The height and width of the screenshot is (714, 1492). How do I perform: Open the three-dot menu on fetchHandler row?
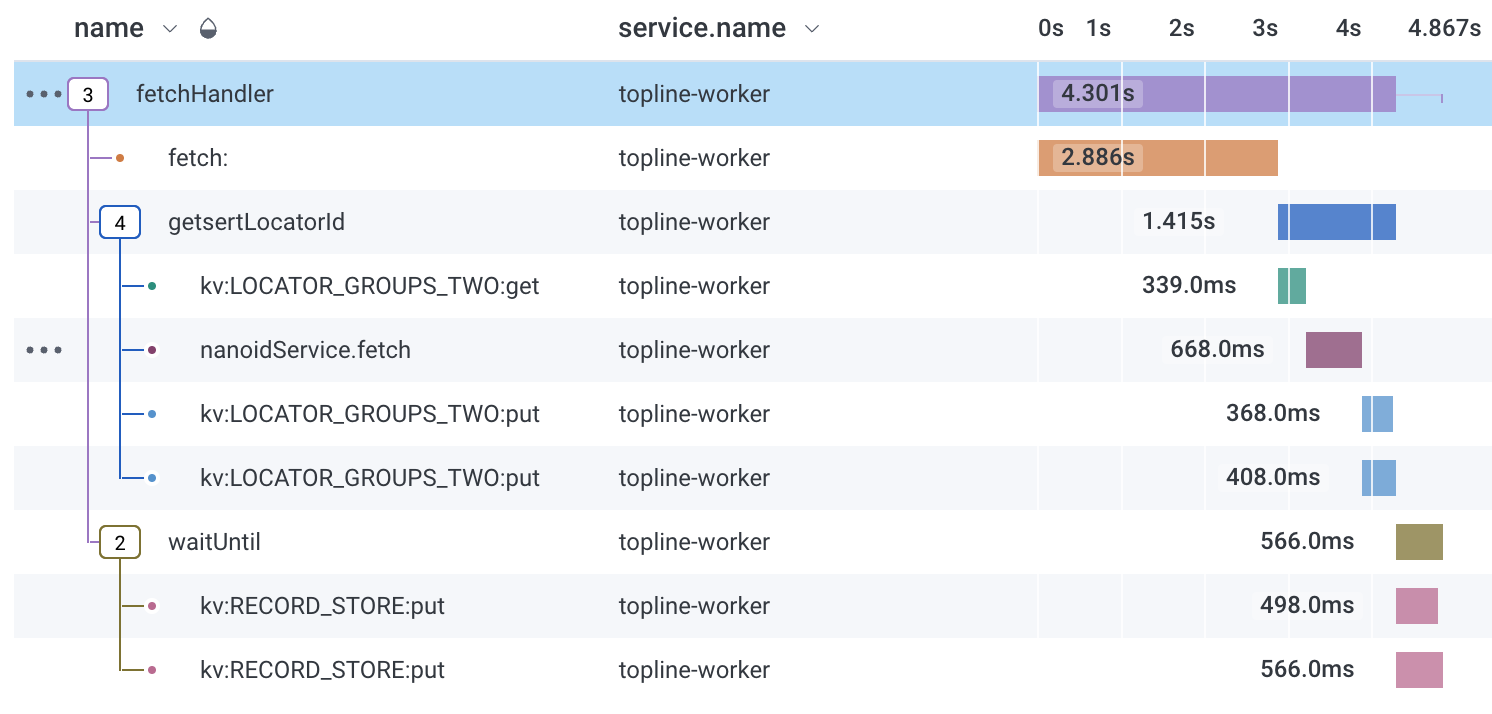point(43,95)
